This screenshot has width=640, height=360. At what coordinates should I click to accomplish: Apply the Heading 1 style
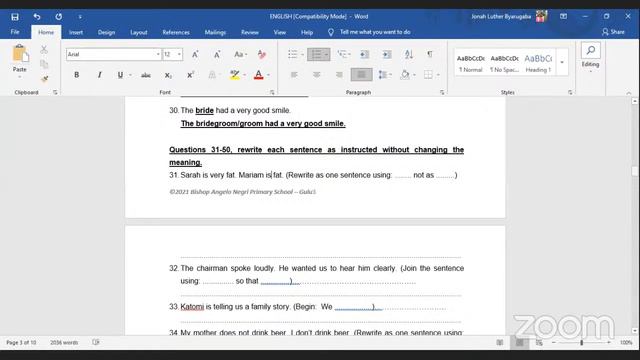(538, 64)
